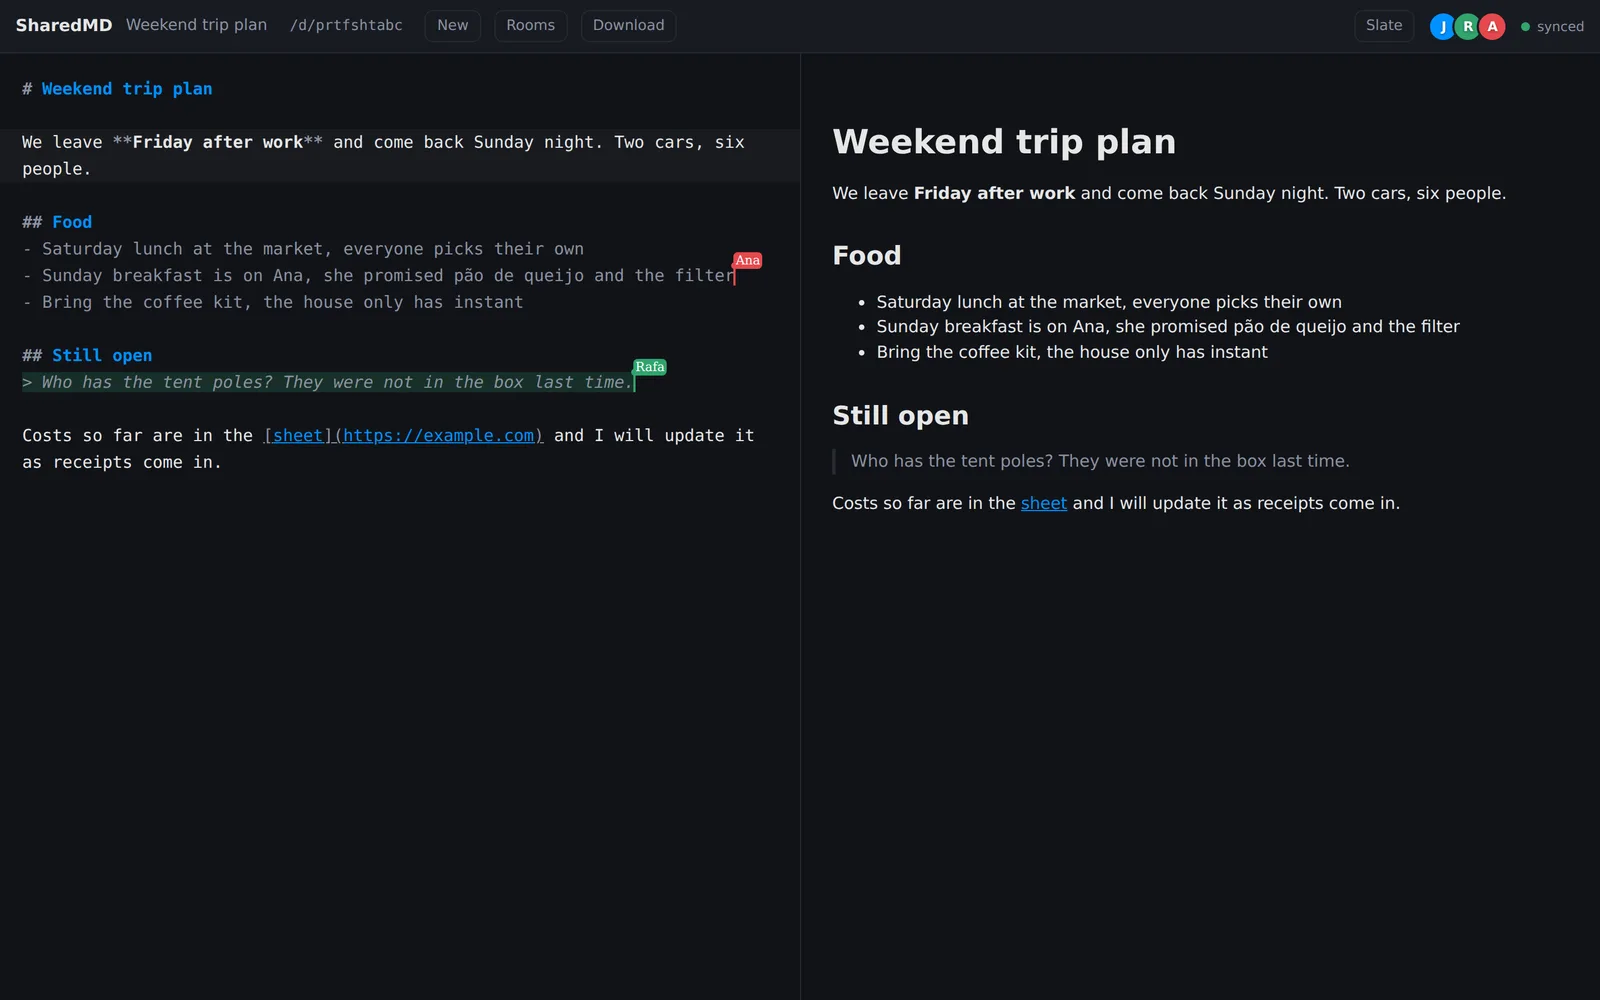Place cursor in '# Weekend trip plan' editor heading
Screen dimensions: 1600x1000
tap(117, 89)
